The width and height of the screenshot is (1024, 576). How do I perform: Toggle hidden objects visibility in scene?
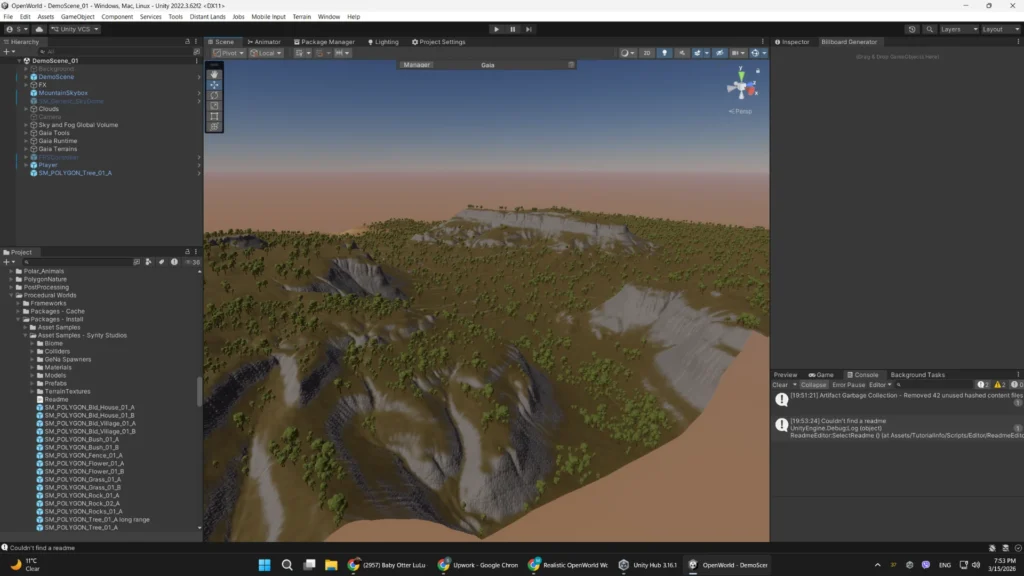tap(720, 53)
